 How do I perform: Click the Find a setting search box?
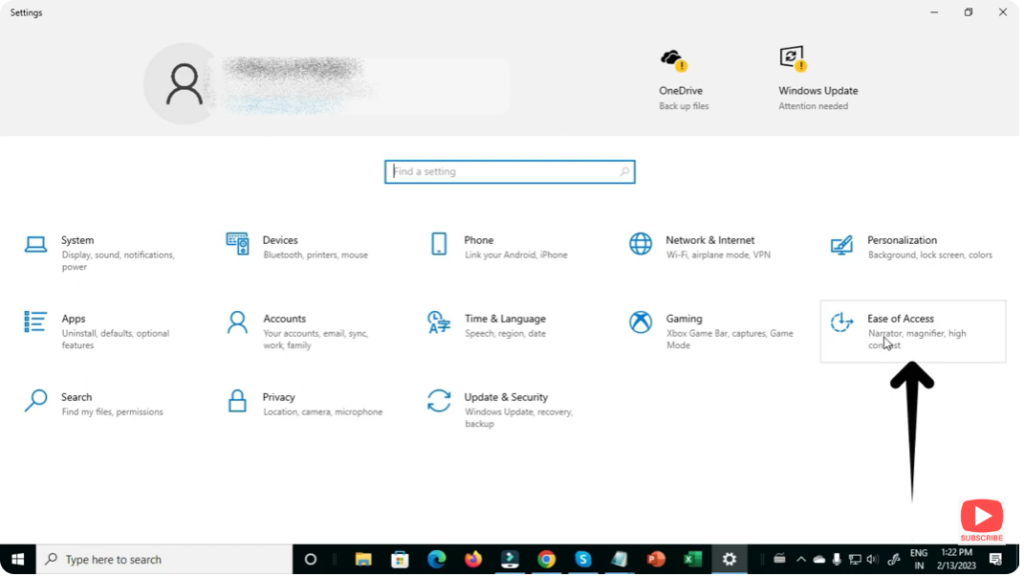click(509, 172)
